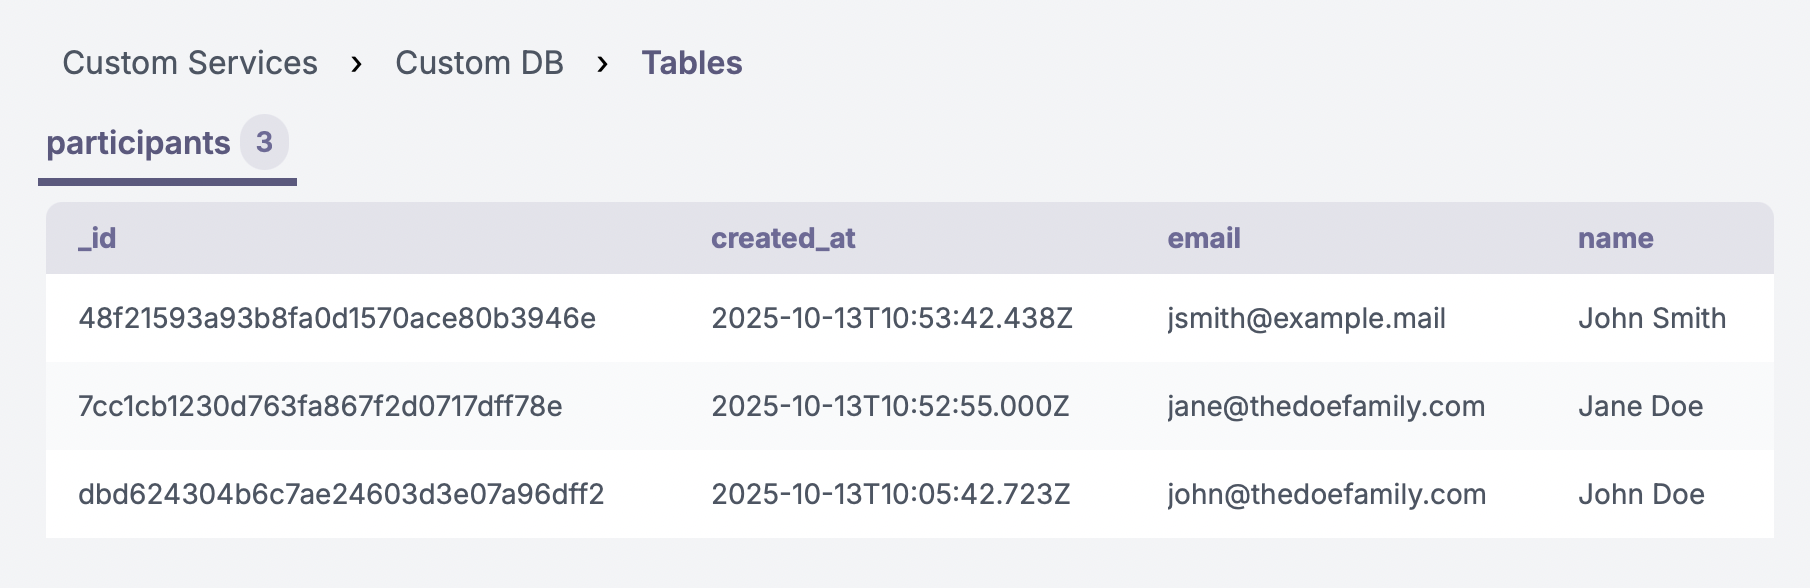Image resolution: width=1810 pixels, height=588 pixels.
Task: Select the Jane Doe name cell
Action: (x=1640, y=406)
